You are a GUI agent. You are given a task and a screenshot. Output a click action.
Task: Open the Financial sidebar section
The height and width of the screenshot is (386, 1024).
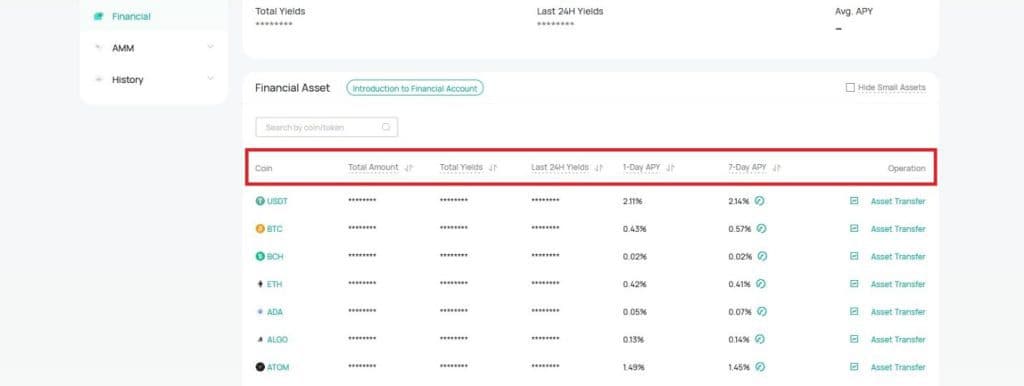coord(153,16)
